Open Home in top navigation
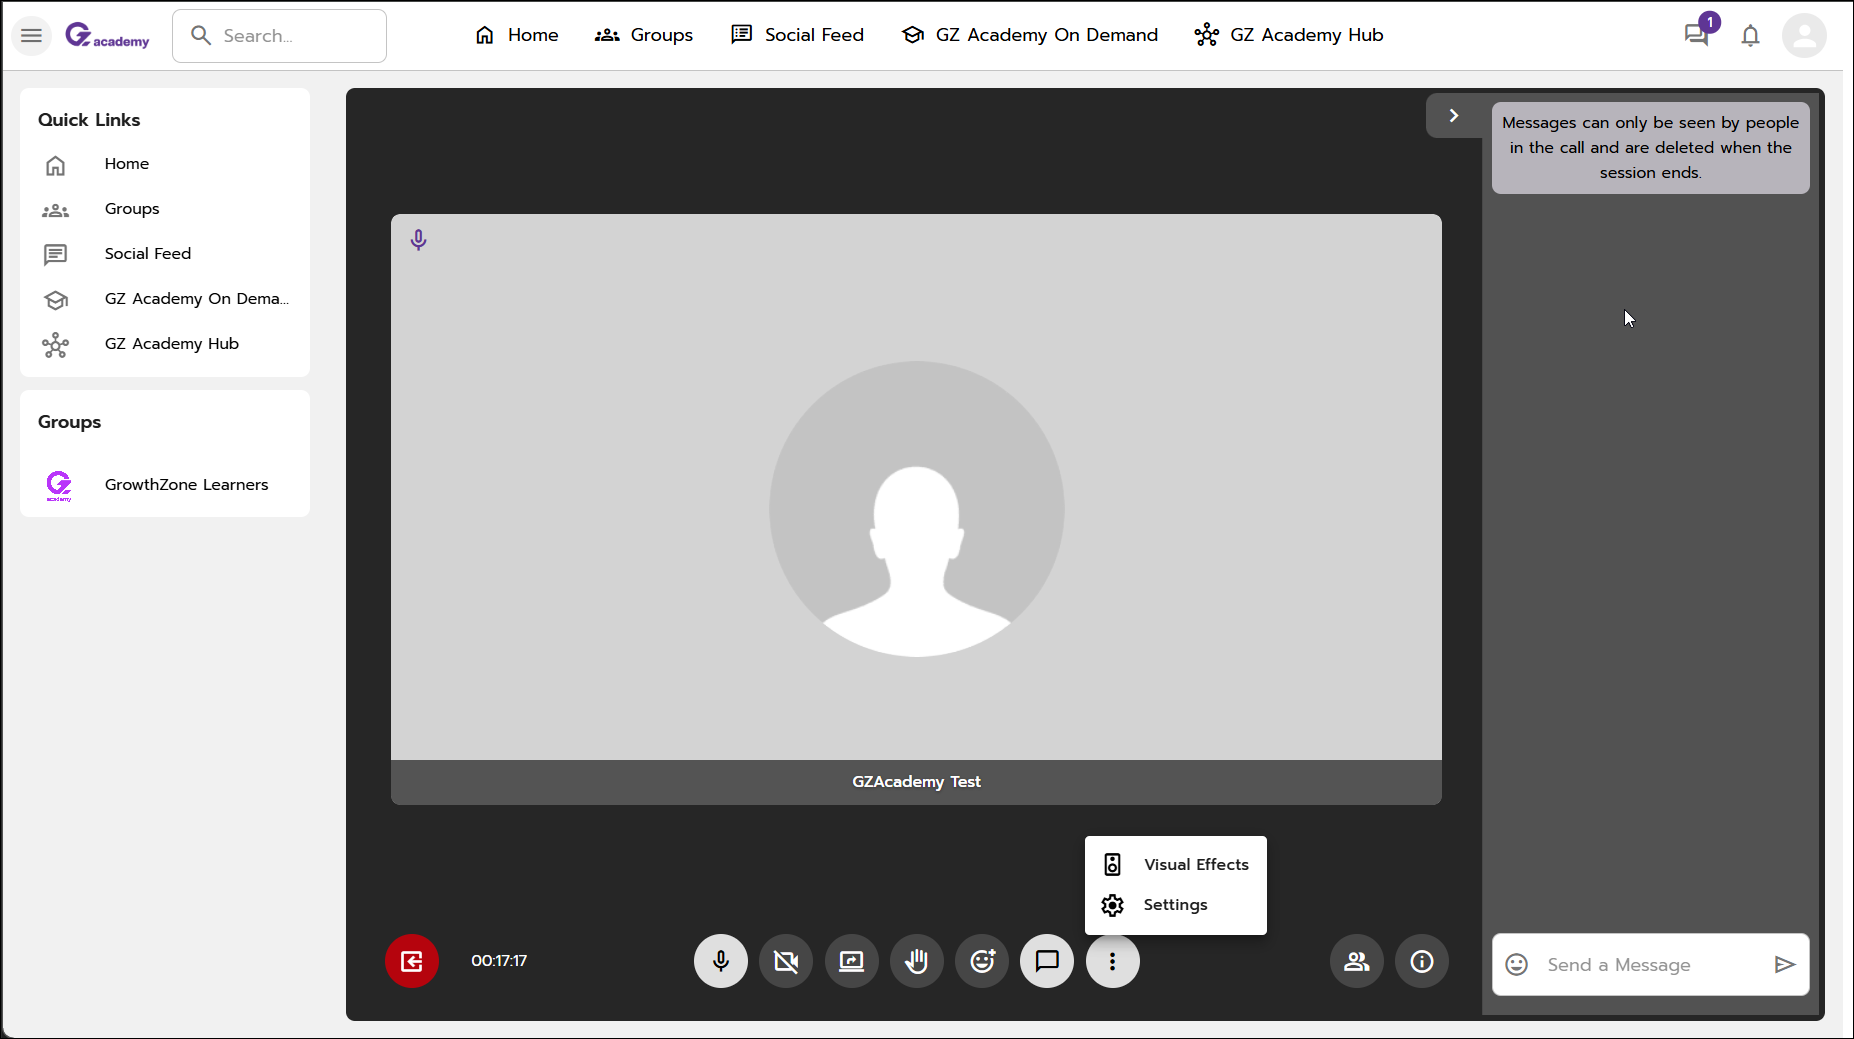Screen dimensions: 1854x1039 click(516, 35)
